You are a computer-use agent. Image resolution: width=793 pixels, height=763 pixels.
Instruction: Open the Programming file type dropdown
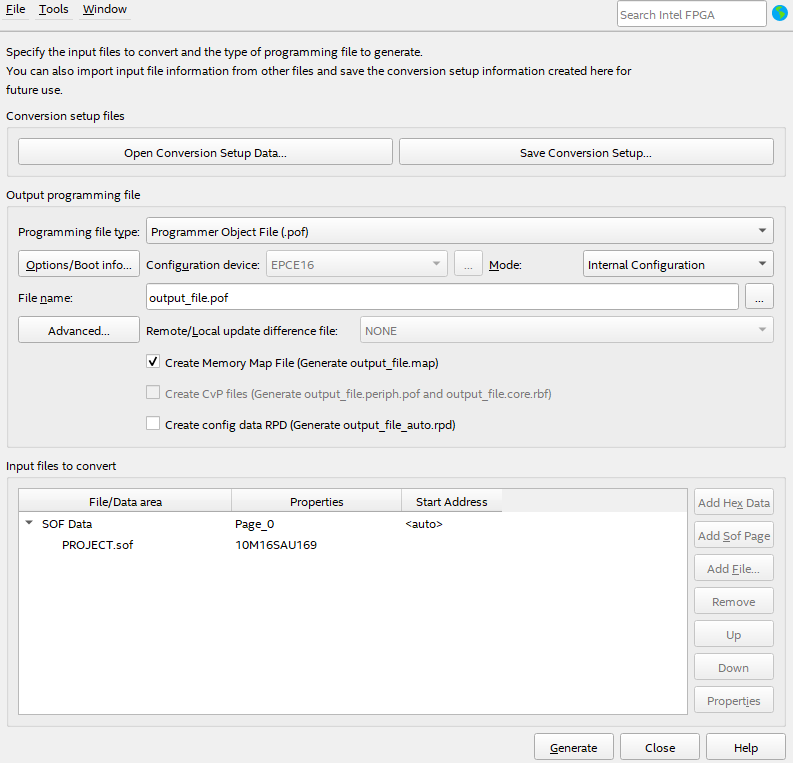(x=459, y=231)
